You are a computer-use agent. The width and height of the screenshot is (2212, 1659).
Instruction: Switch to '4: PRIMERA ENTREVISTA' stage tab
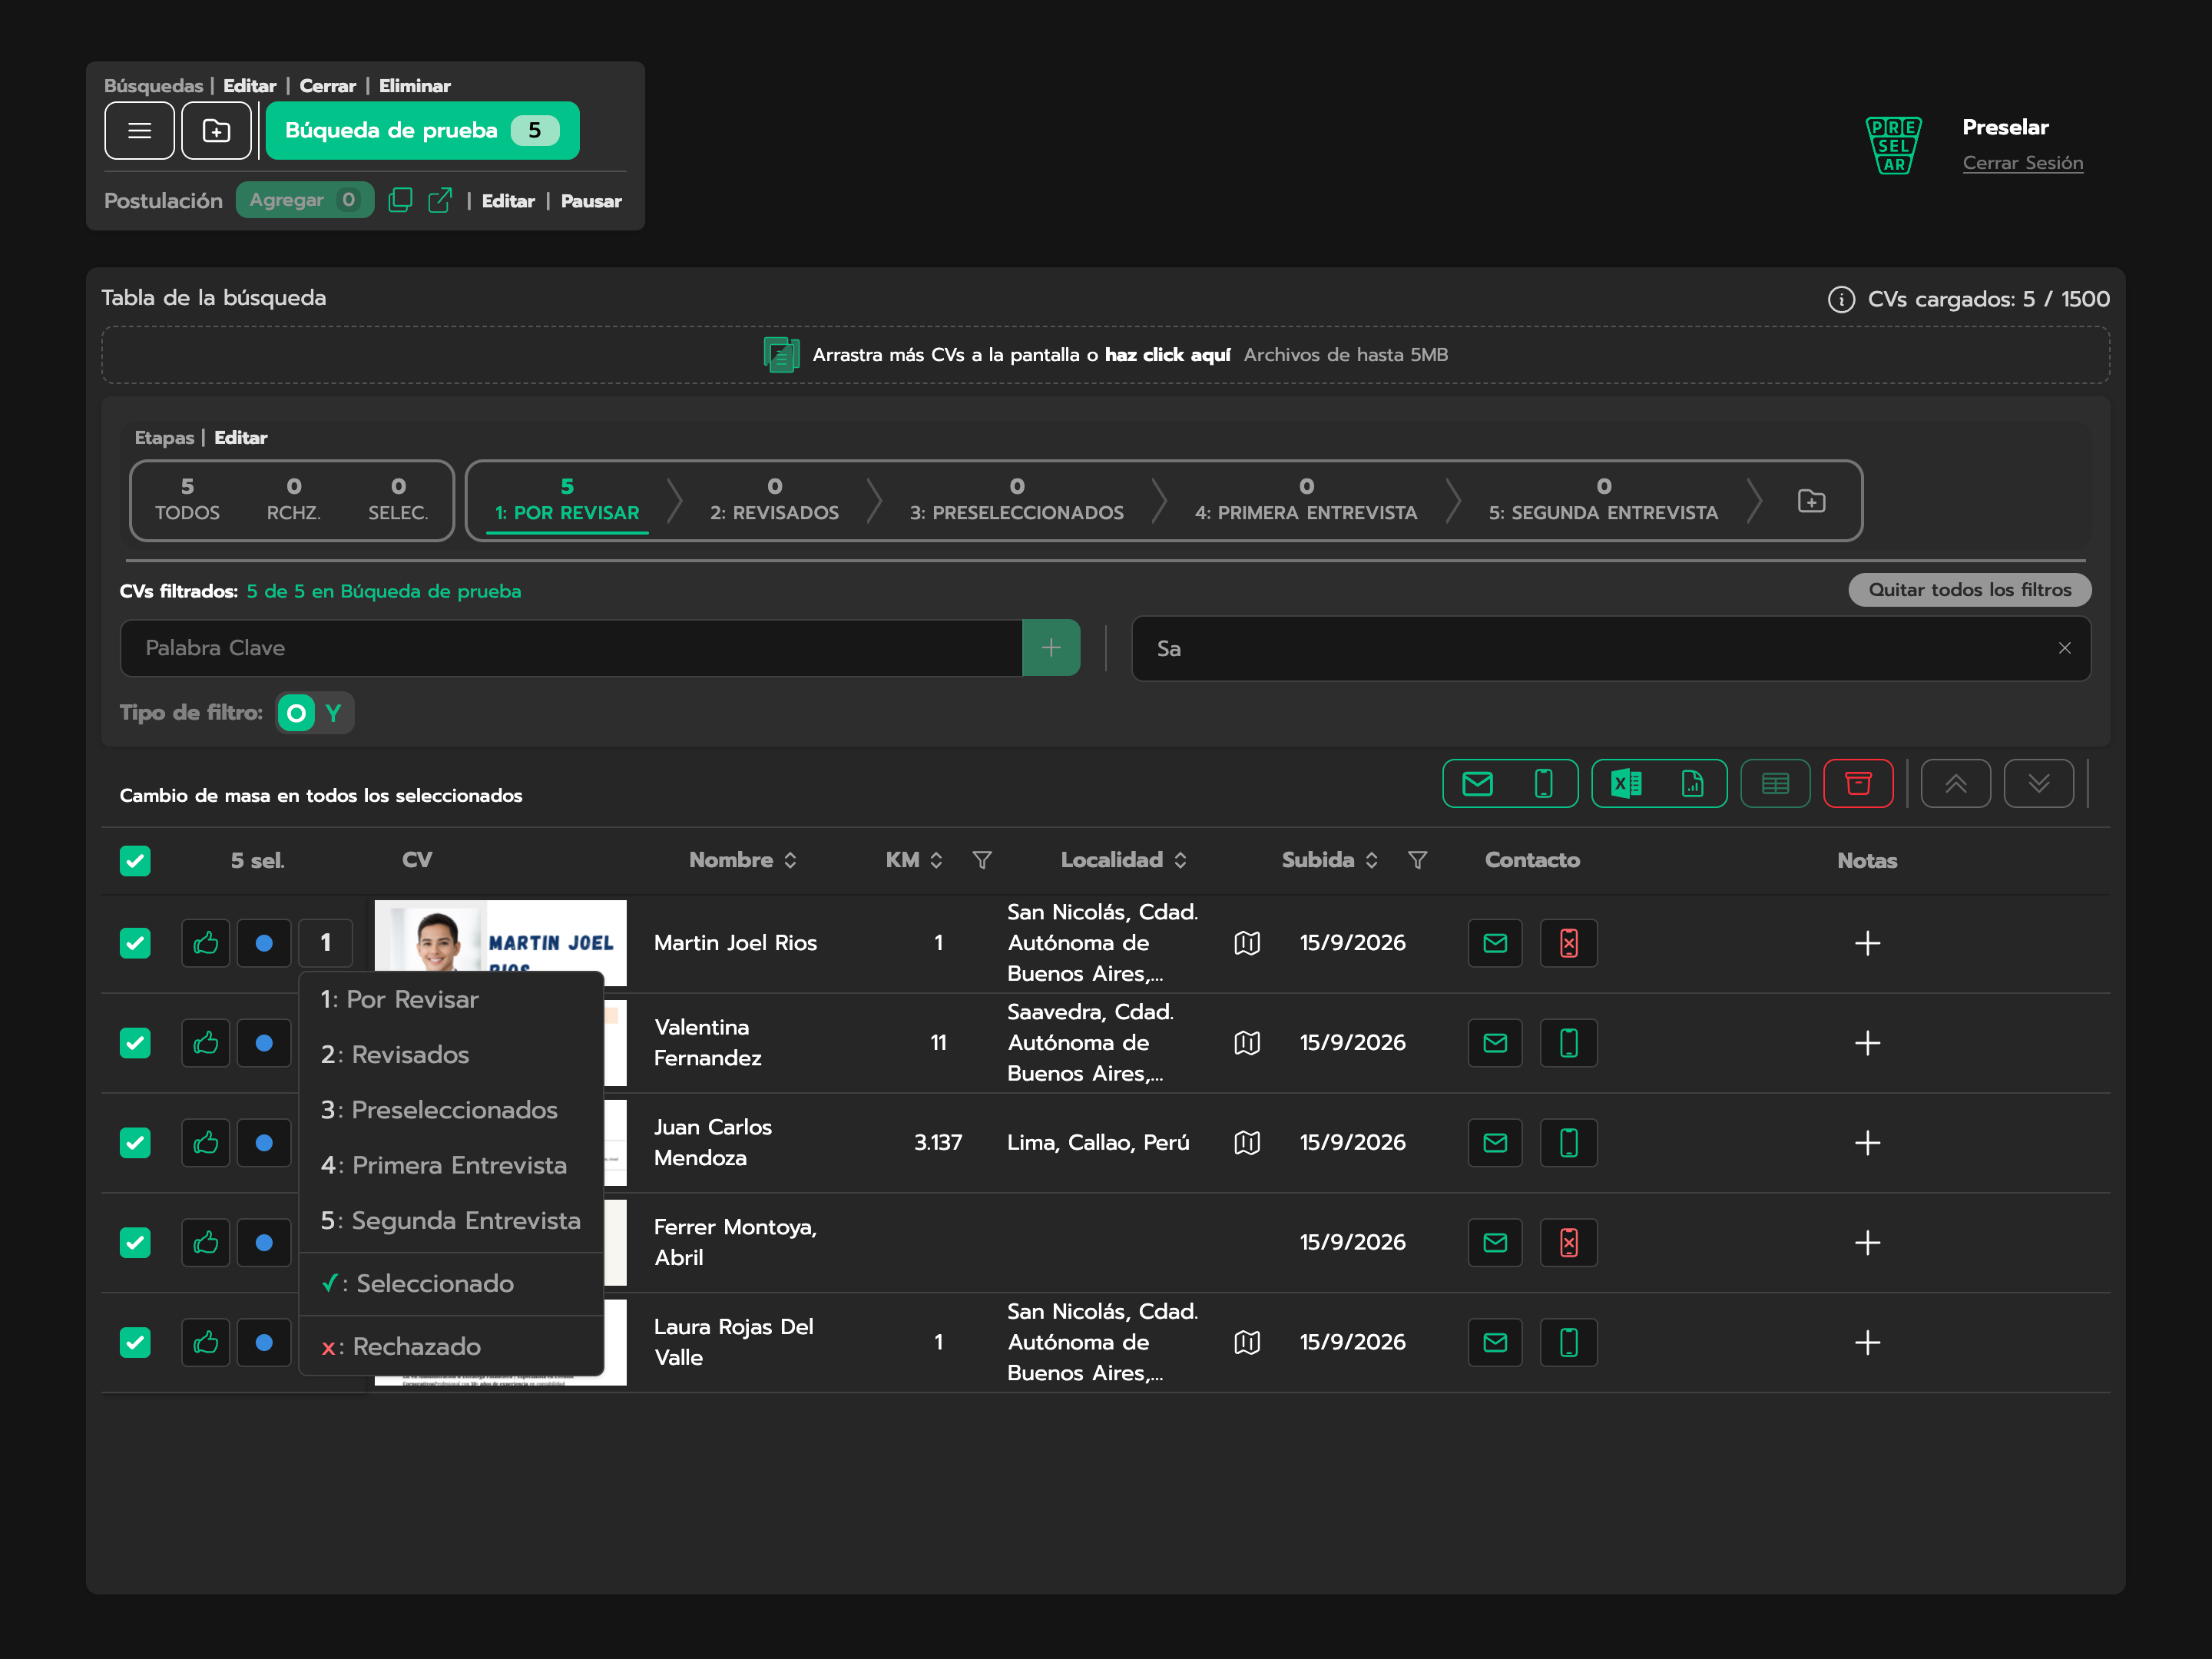[1305, 500]
